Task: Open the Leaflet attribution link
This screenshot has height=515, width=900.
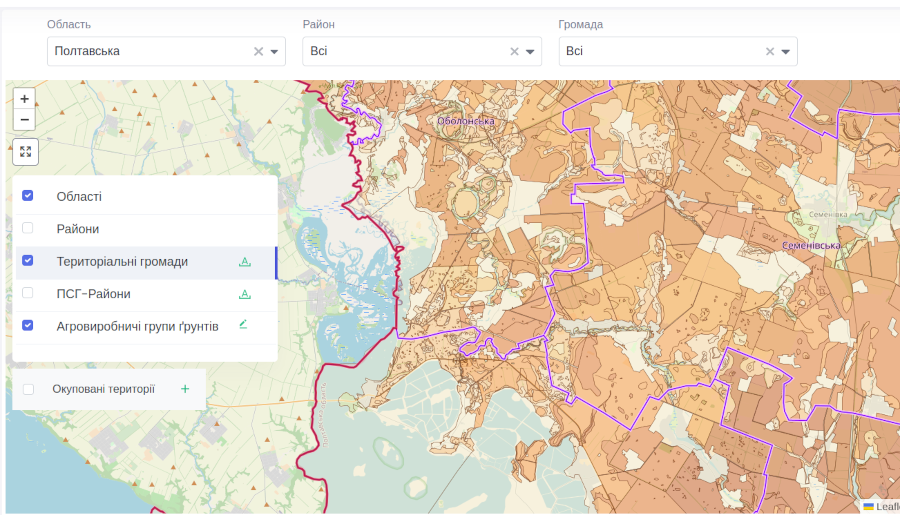Action: [x=886, y=507]
